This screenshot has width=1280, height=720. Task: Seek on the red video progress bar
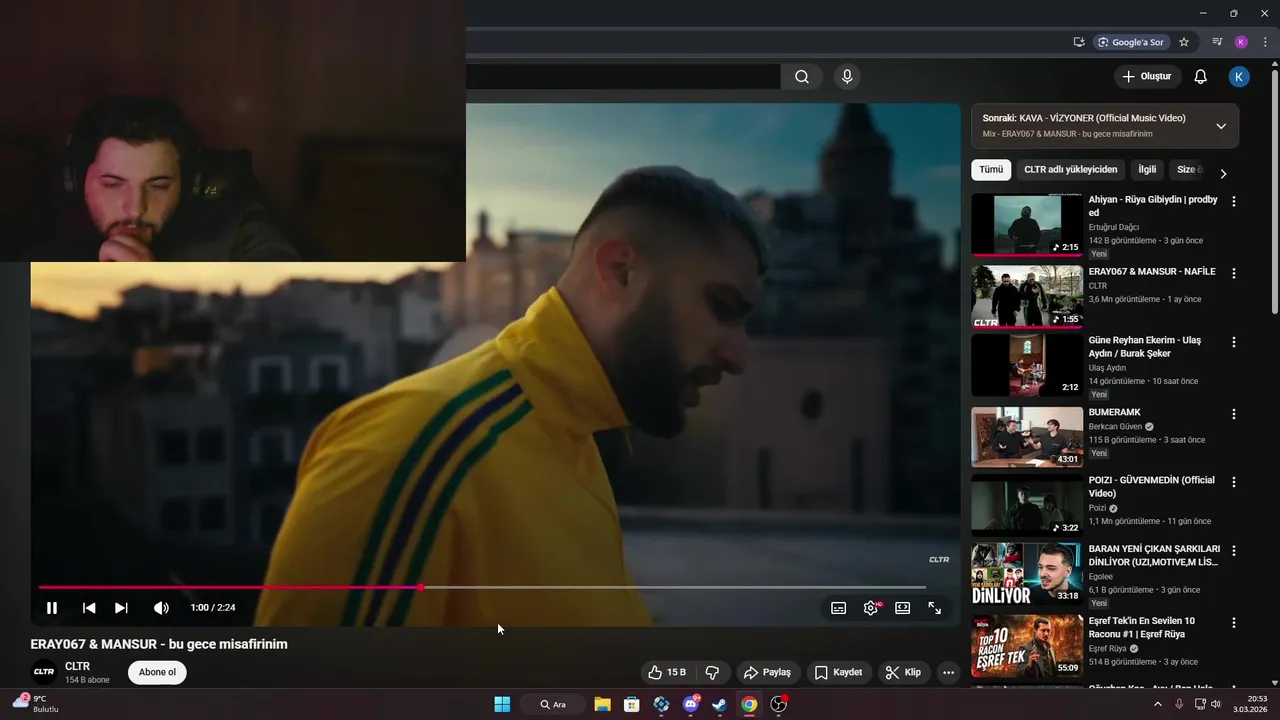click(x=482, y=587)
